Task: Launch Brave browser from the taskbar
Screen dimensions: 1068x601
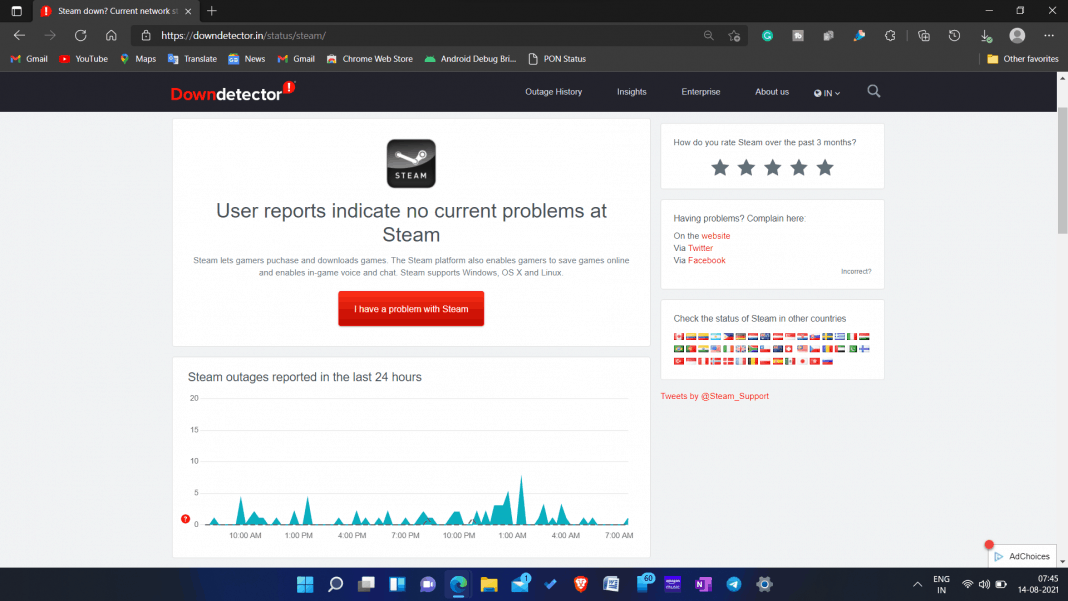Action: tap(580, 584)
